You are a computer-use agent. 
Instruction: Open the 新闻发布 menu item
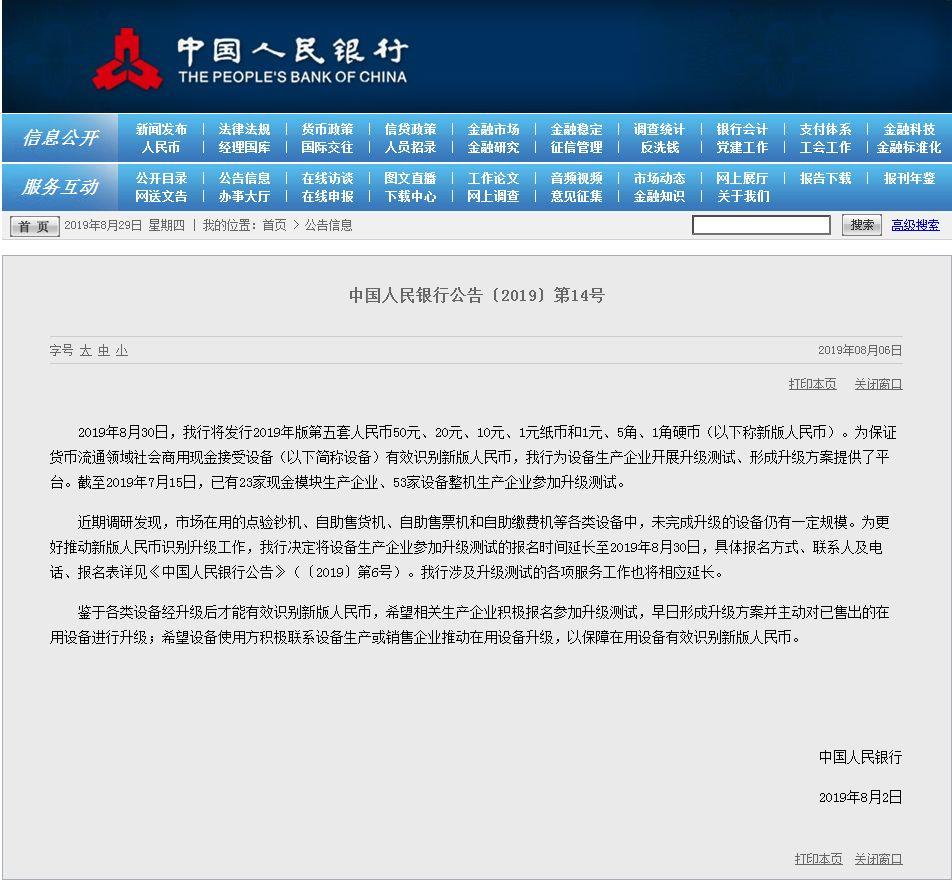(162, 129)
